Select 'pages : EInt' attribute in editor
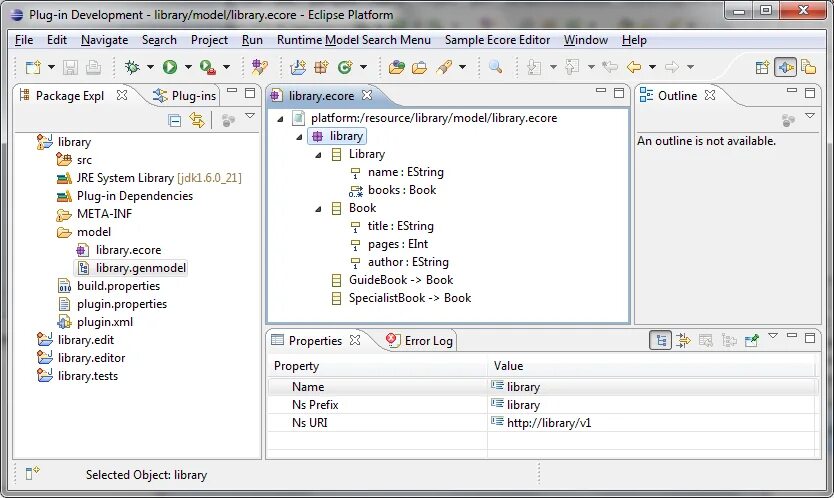 point(389,244)
